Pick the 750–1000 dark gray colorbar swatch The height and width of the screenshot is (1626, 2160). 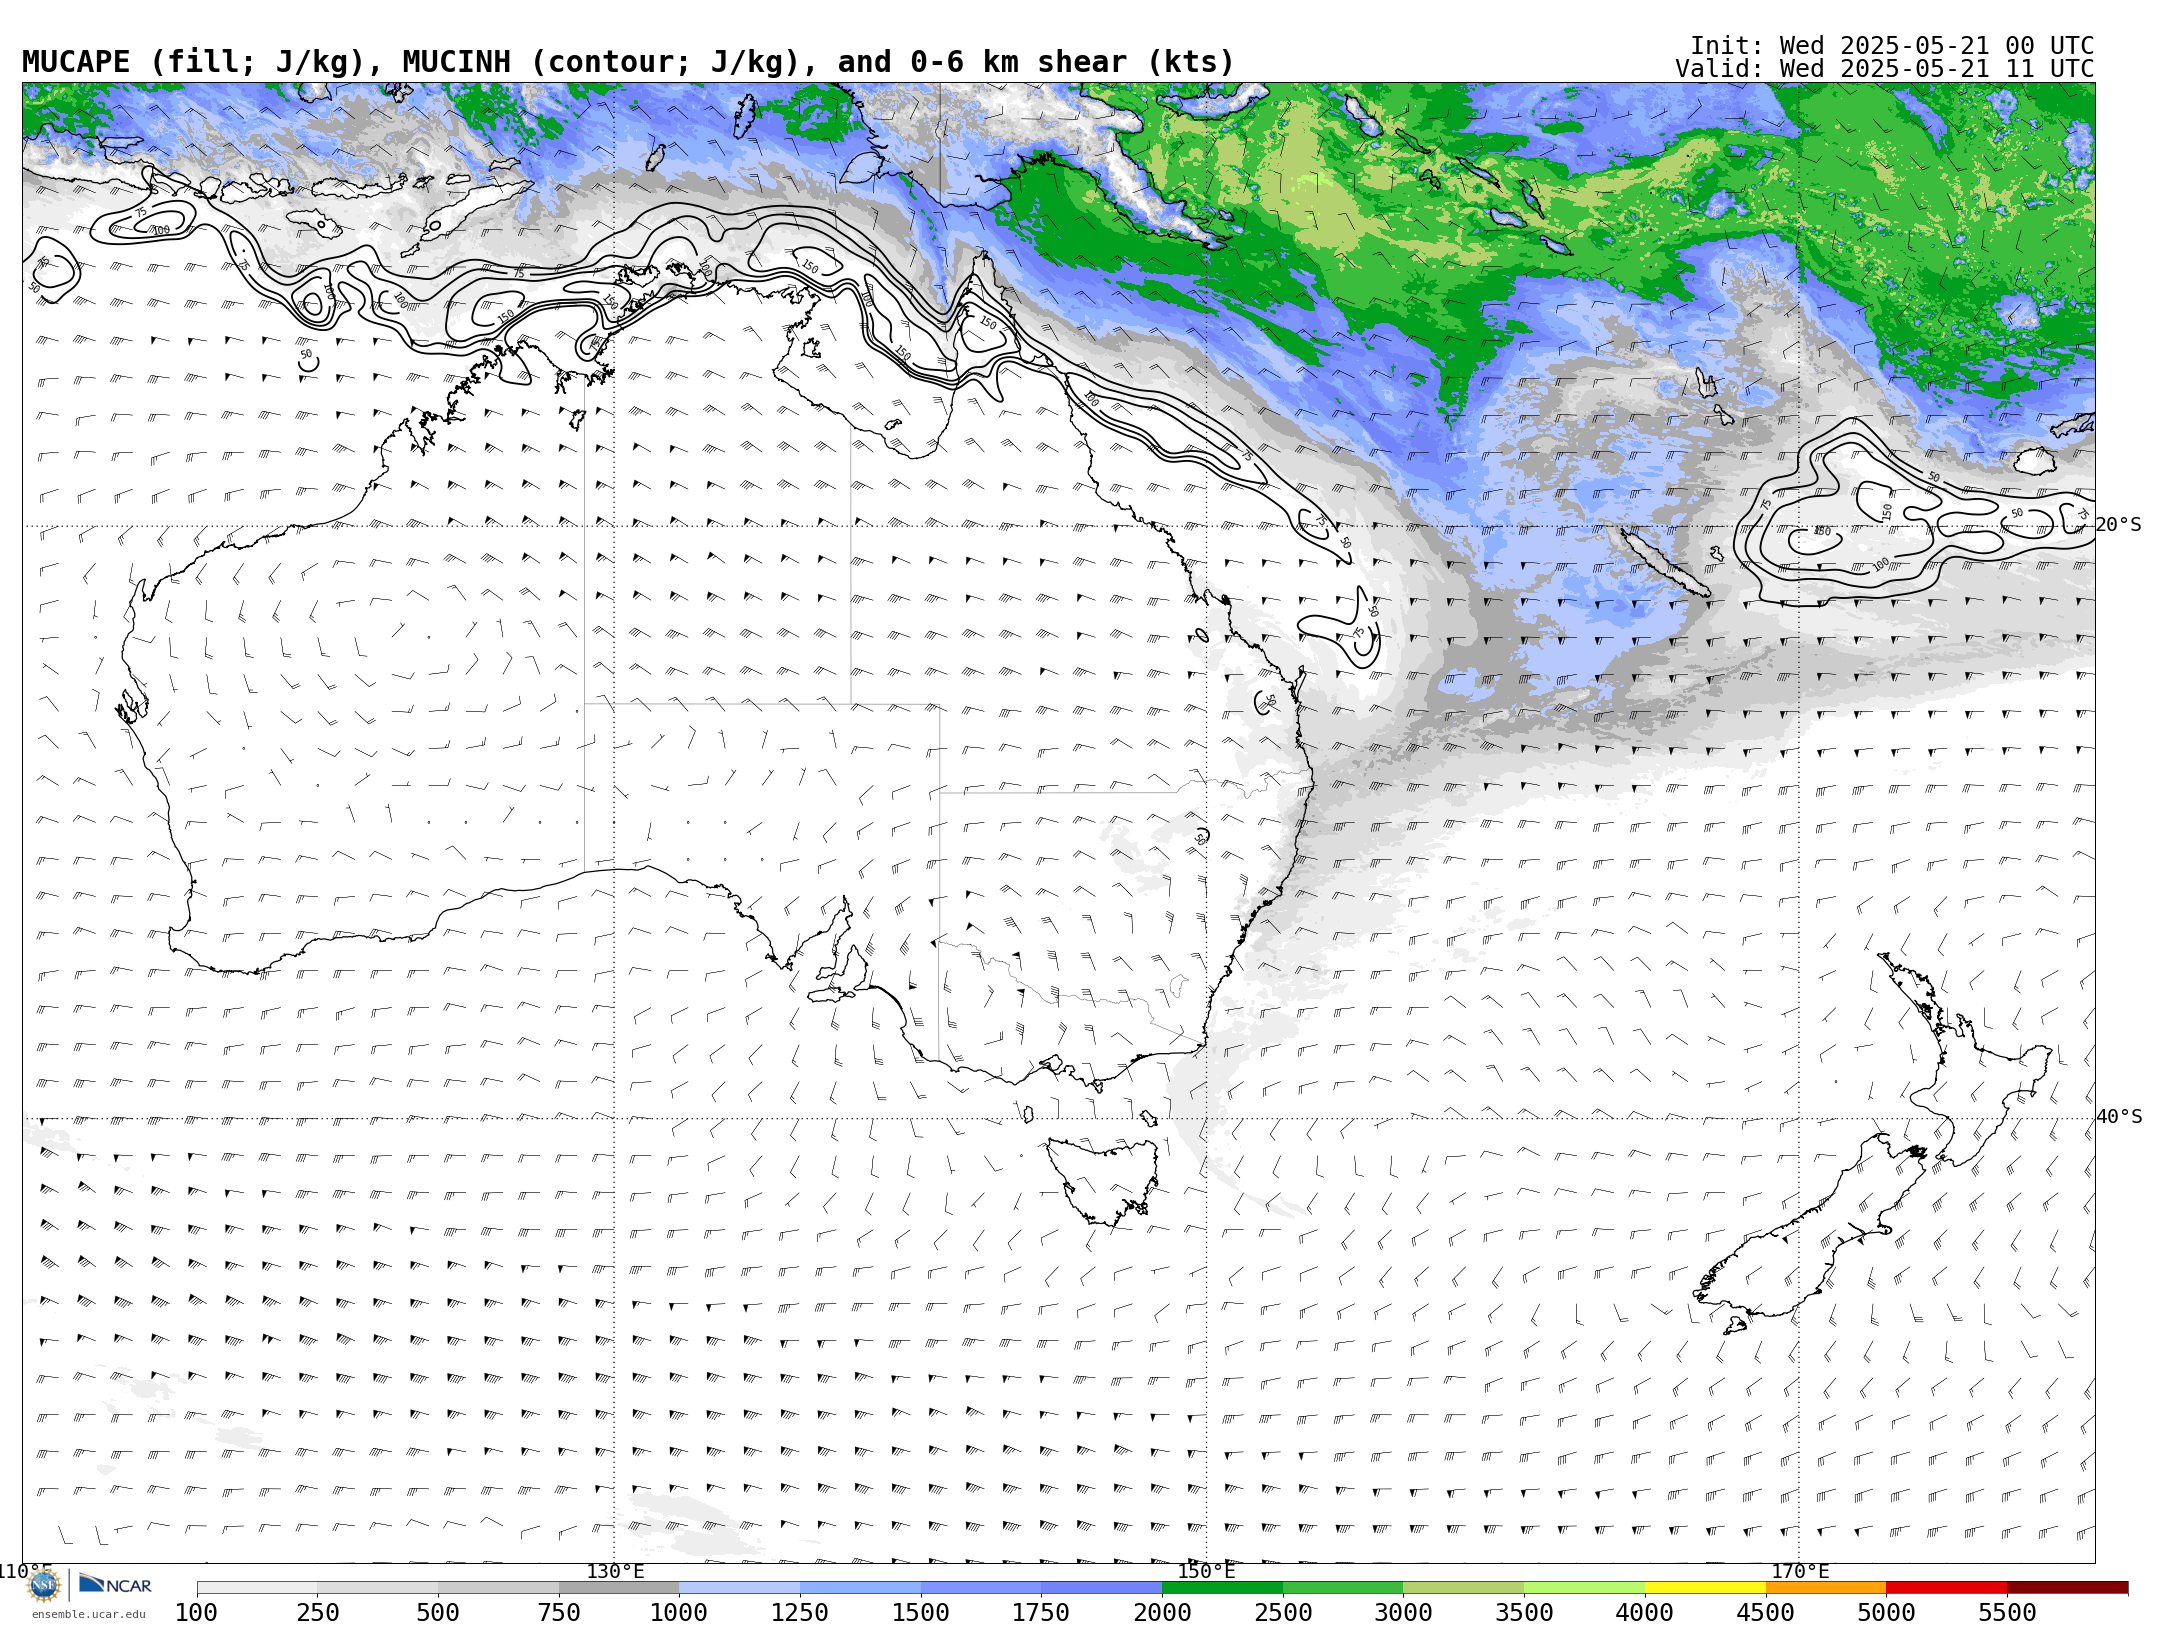(619, 1588)
